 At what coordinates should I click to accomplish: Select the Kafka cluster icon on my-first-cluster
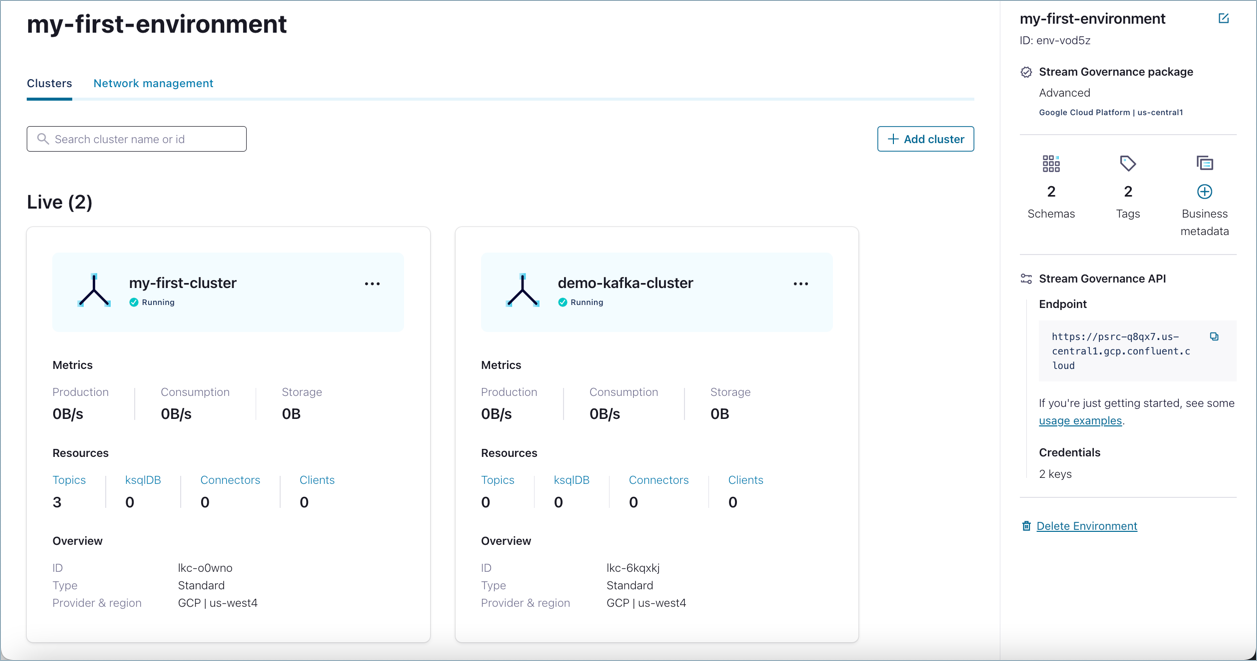pos(94,289)
